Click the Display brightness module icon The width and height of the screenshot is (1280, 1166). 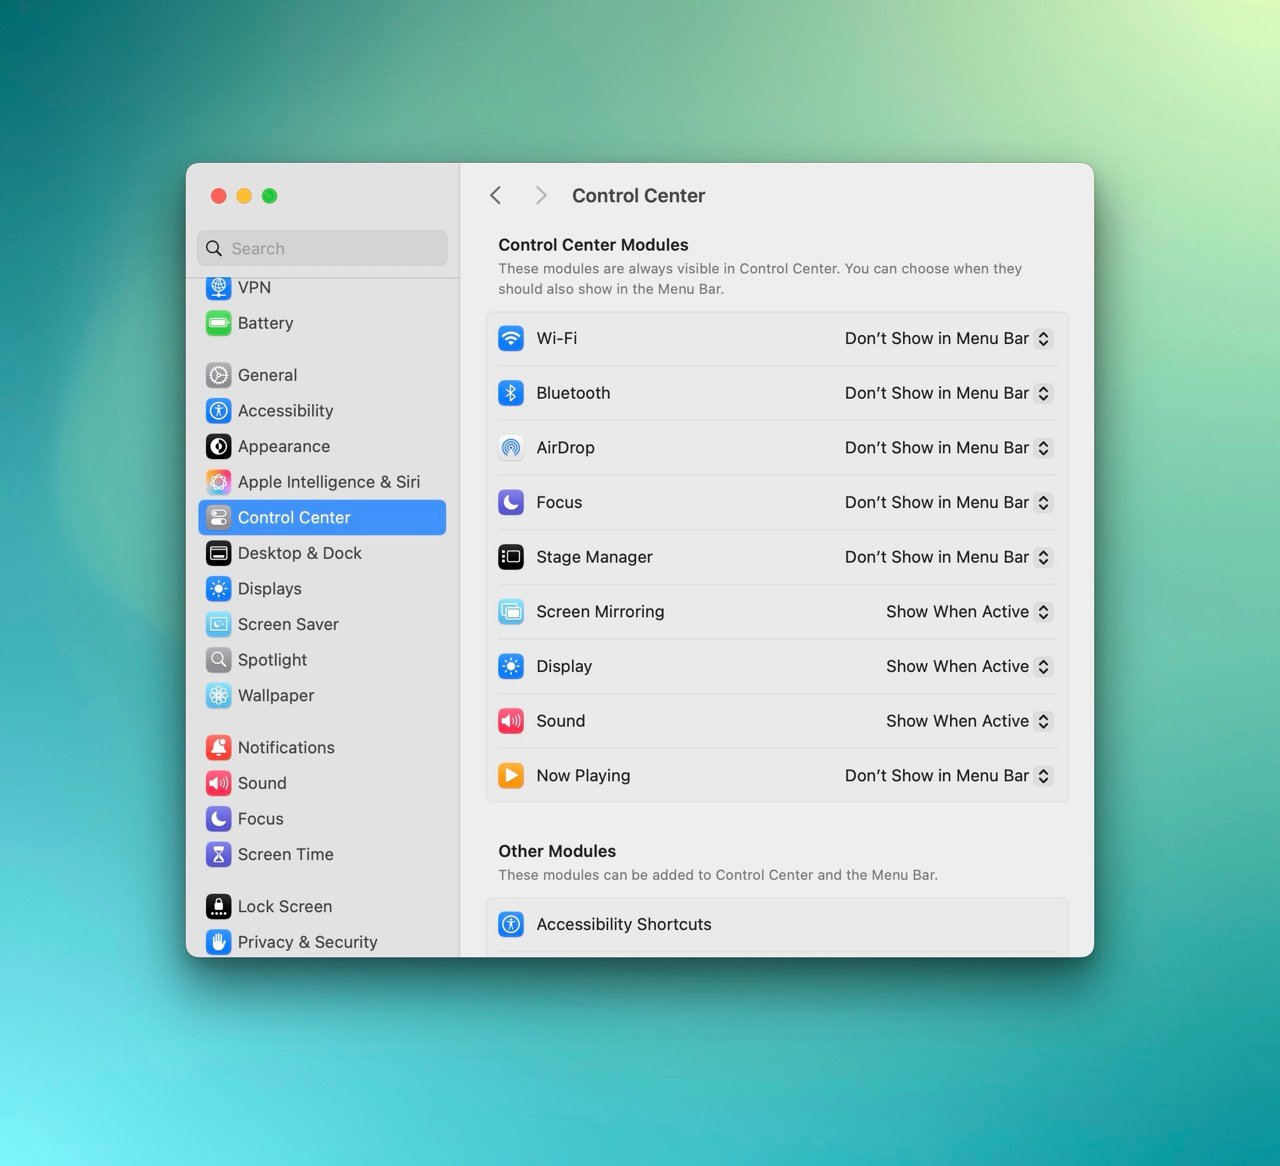[511, 666]
